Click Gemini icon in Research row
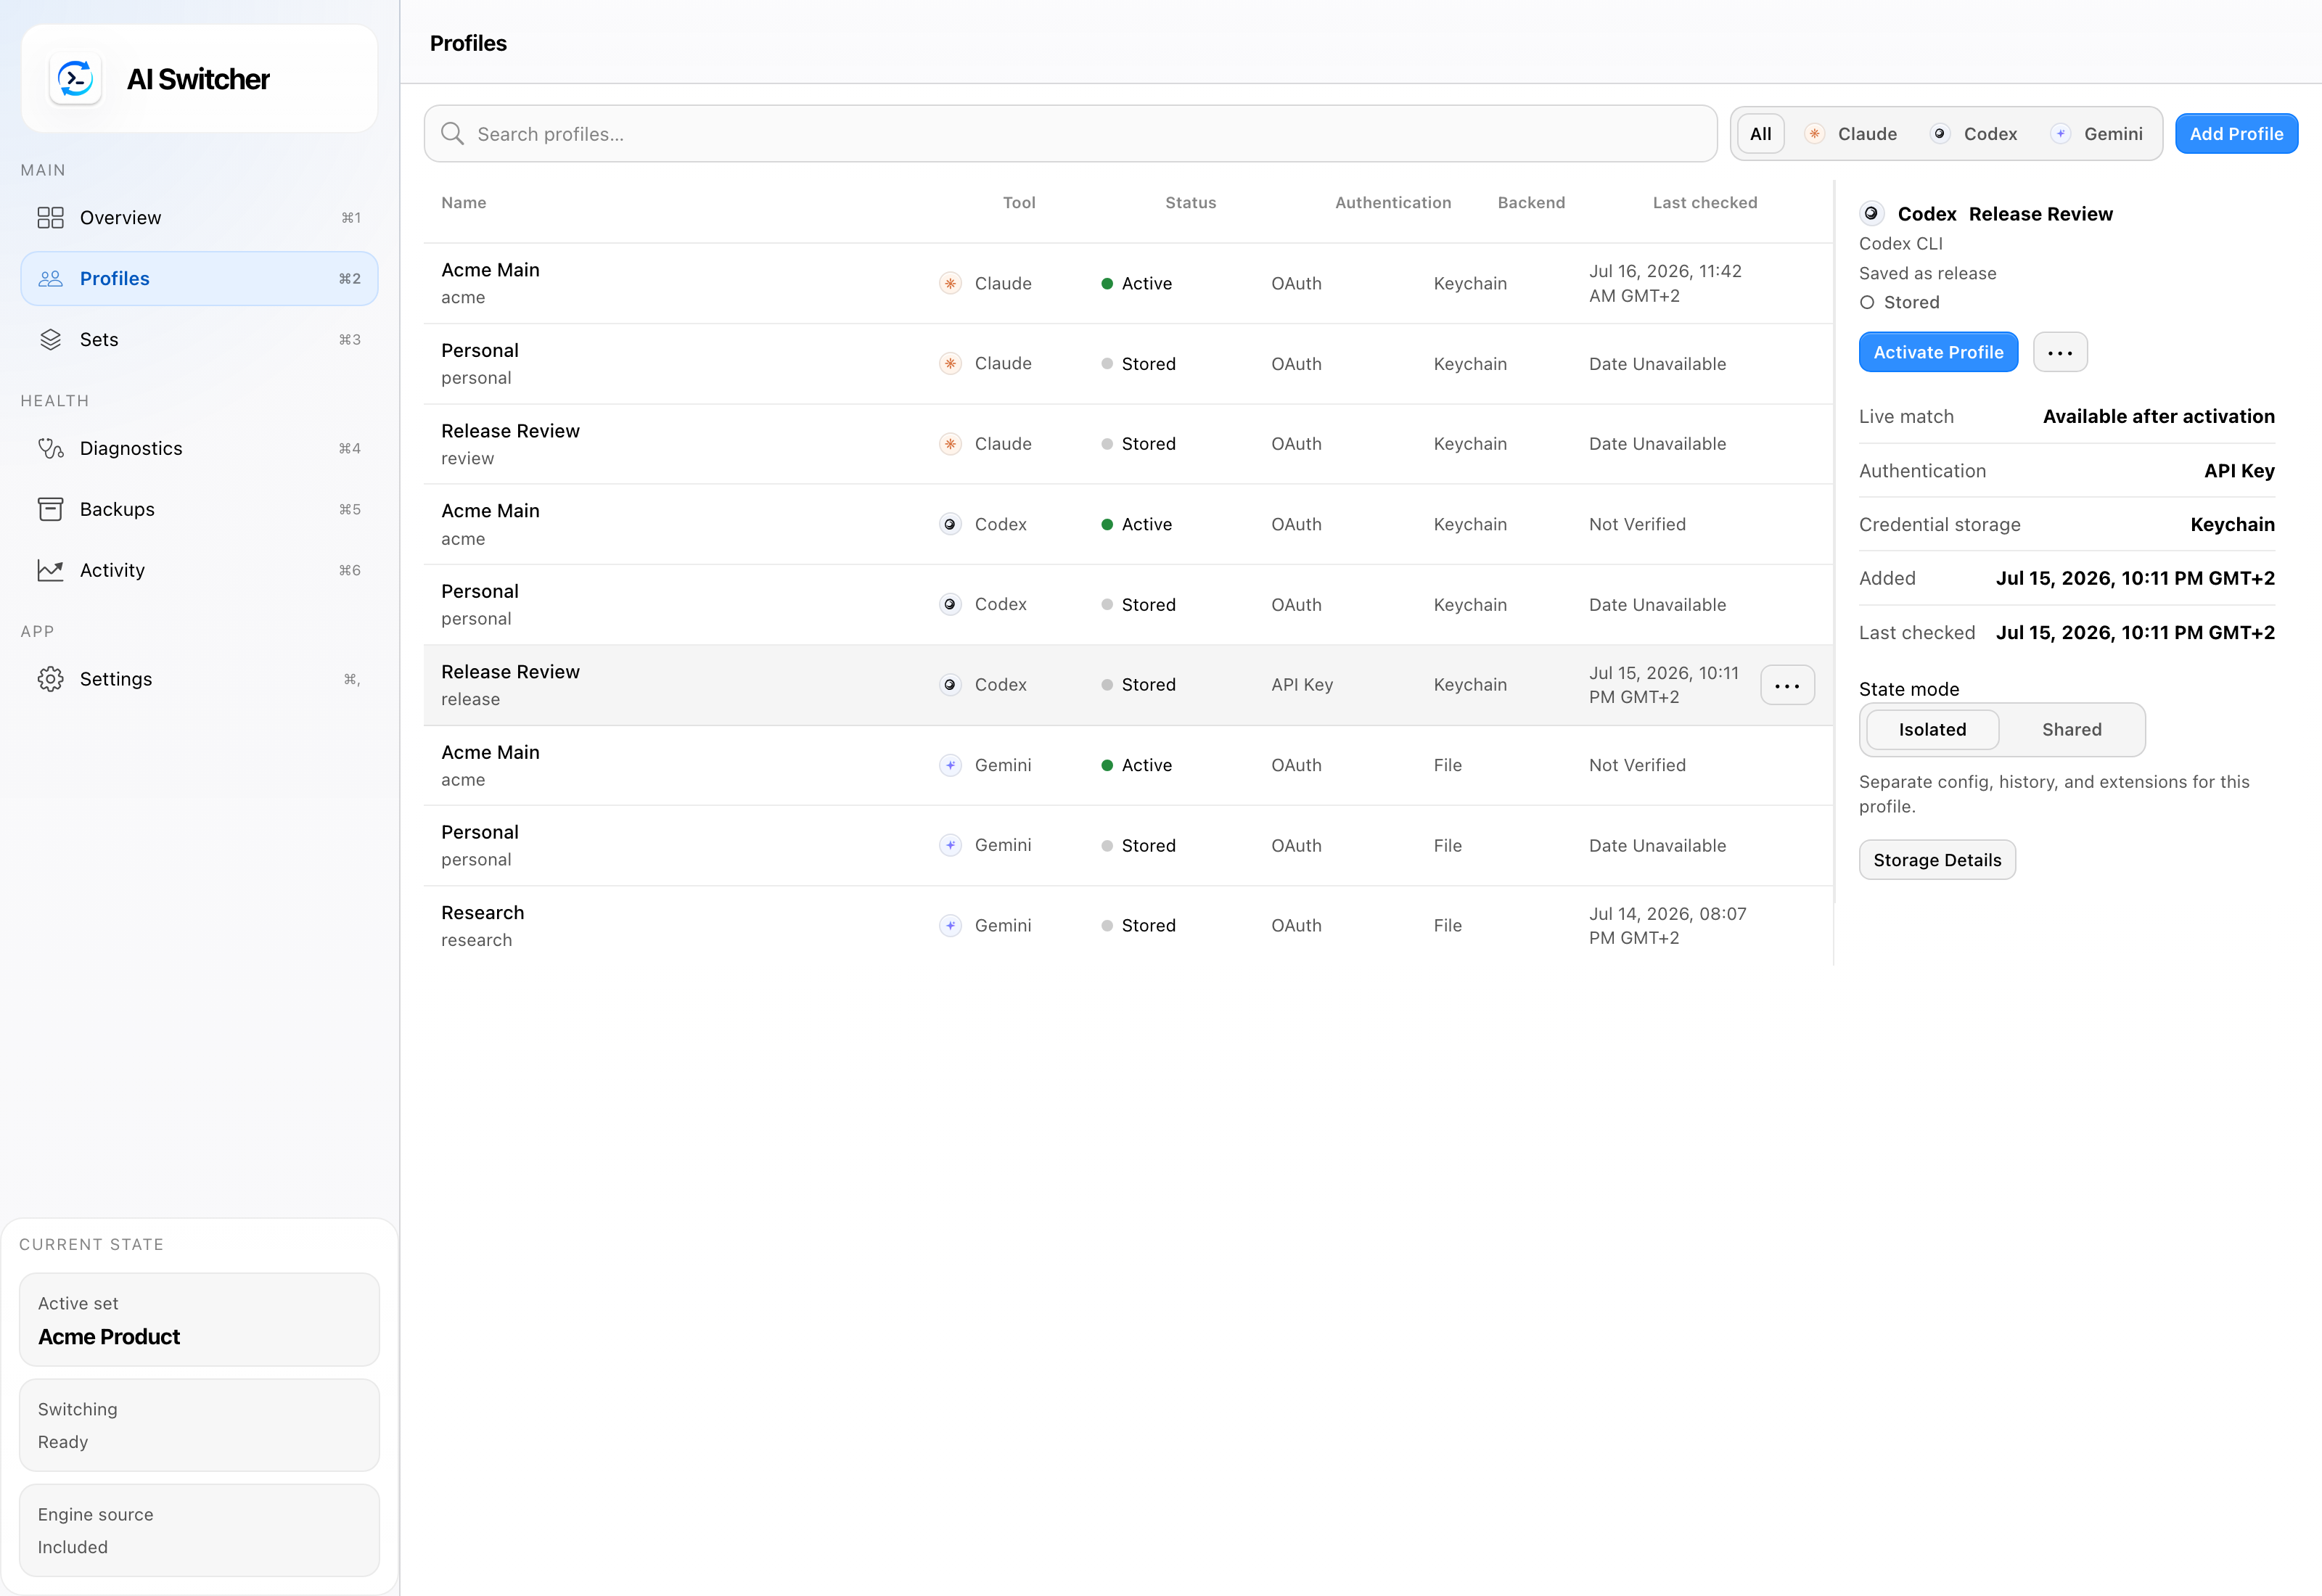Viewport: 2322px width, 1596px height. [950, 925]
